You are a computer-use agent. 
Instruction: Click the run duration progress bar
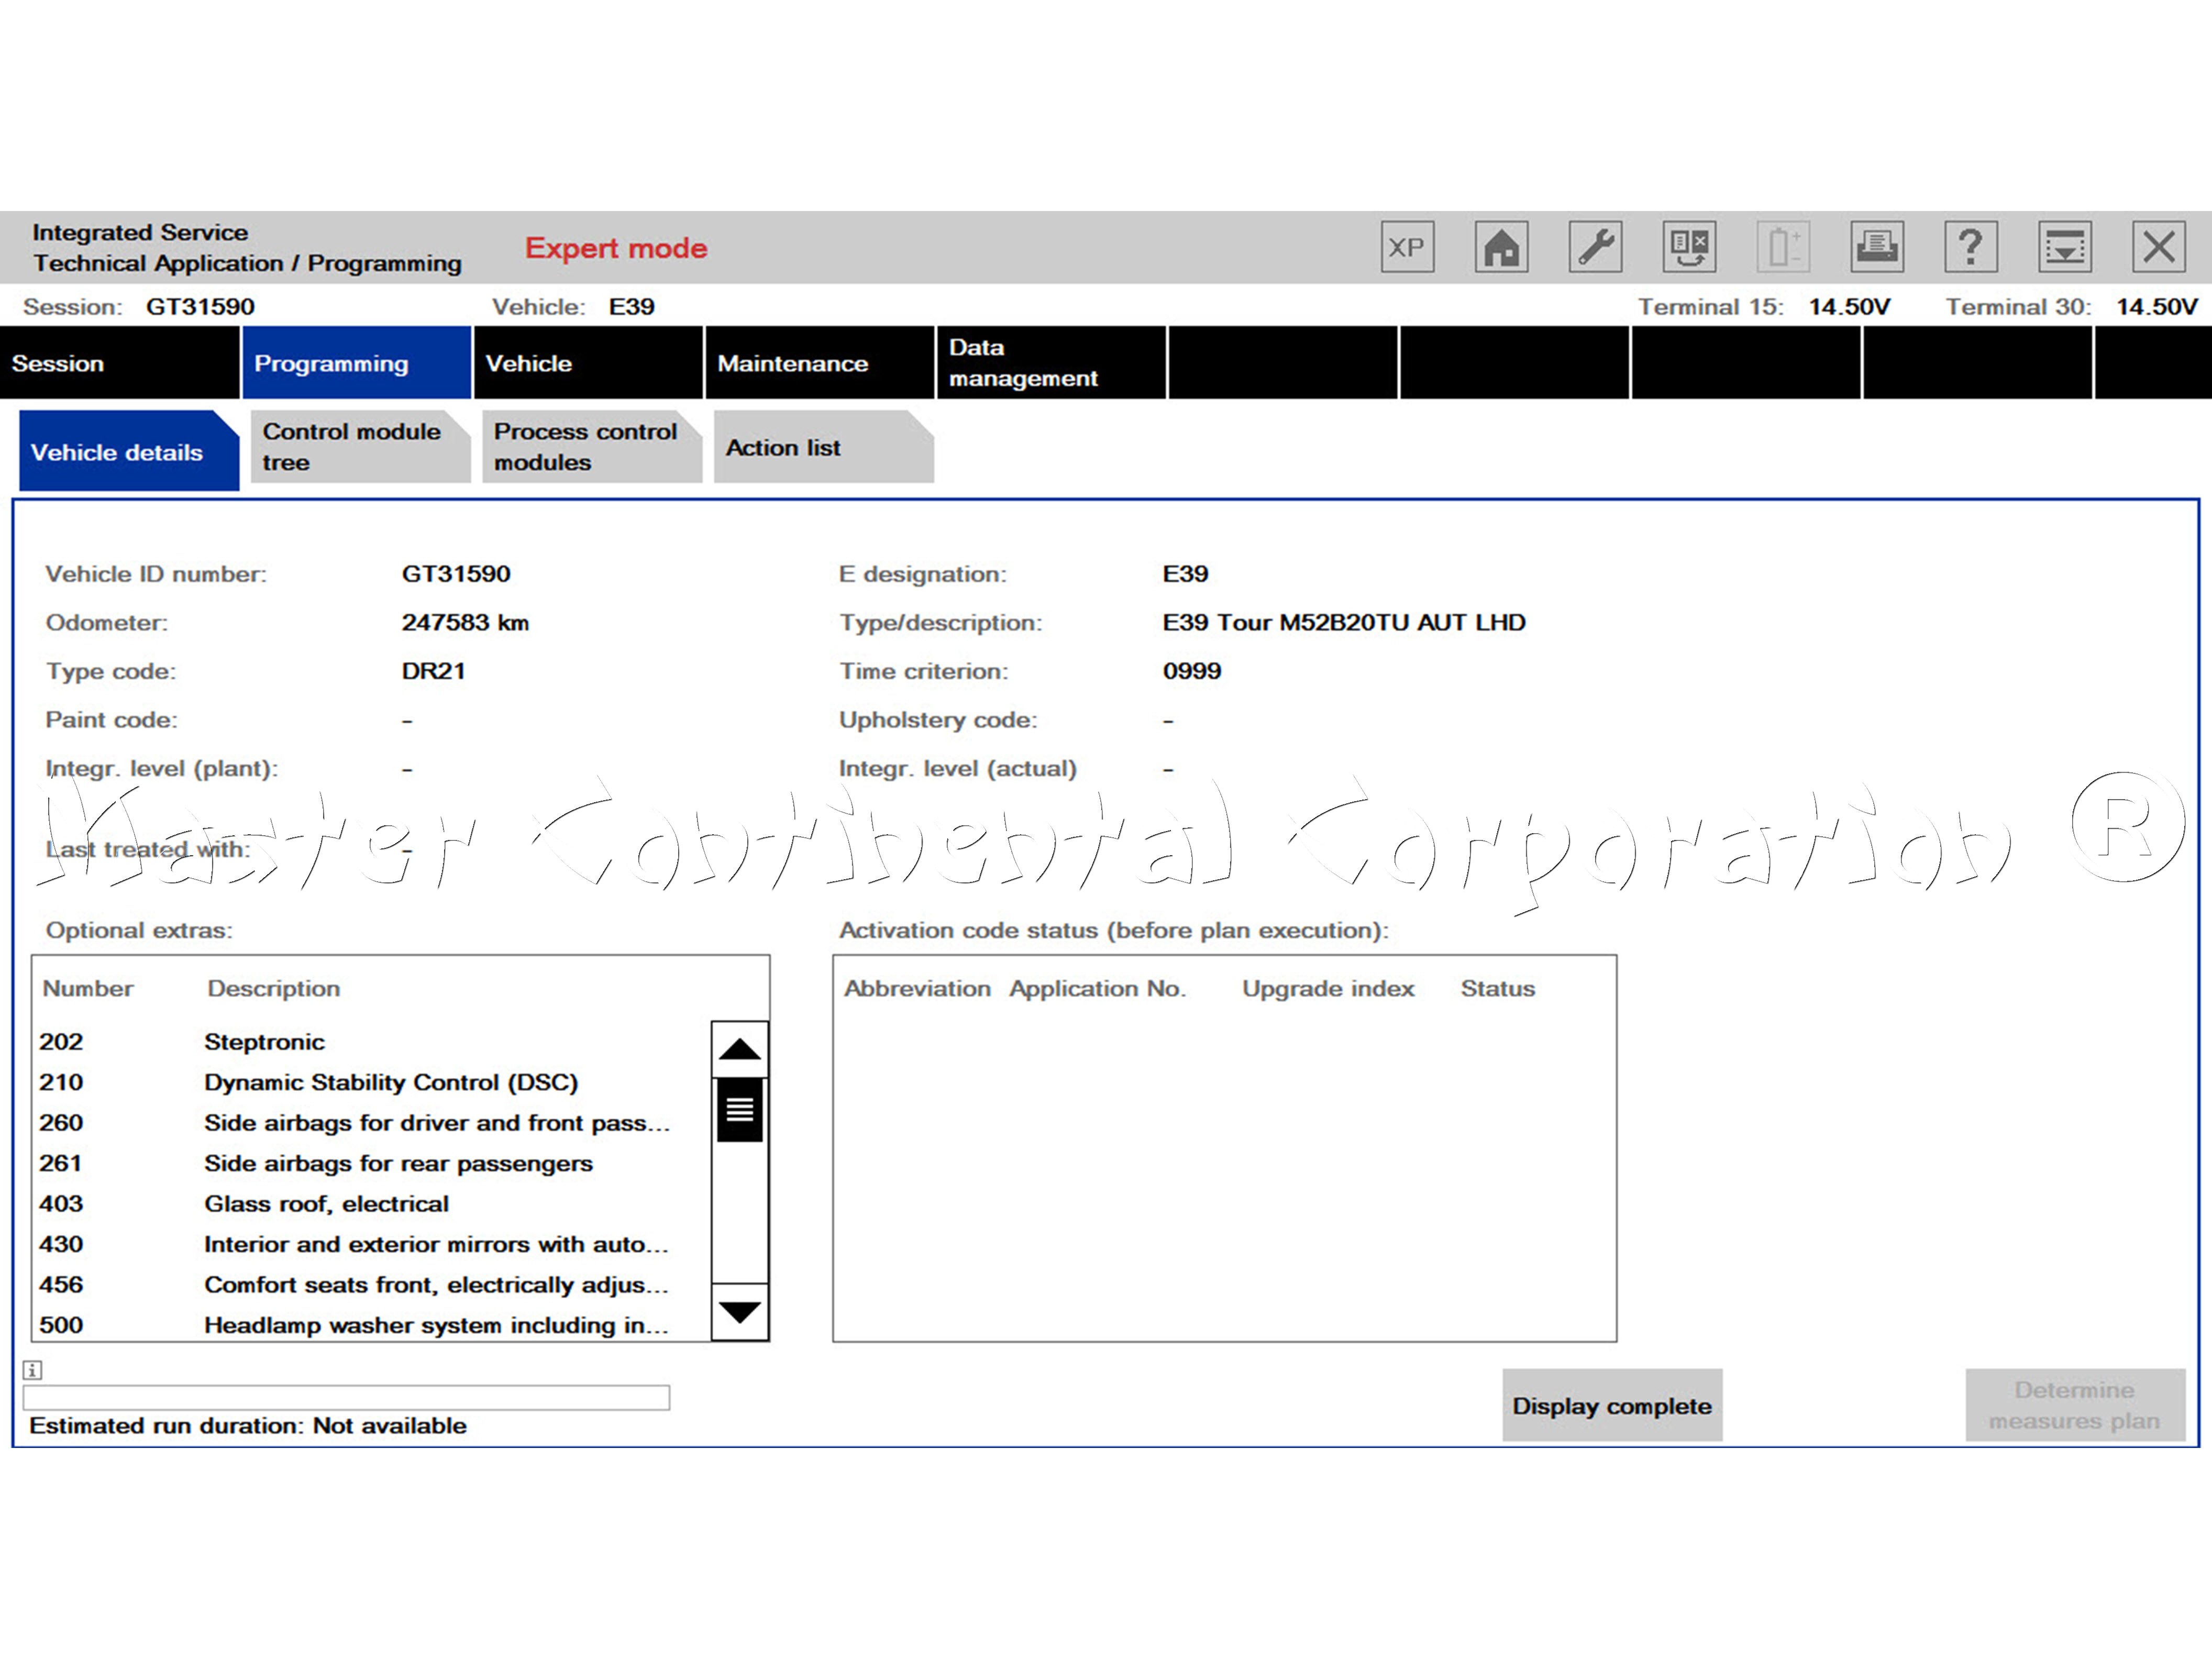pyautogui.click(x=346, y=1398)
